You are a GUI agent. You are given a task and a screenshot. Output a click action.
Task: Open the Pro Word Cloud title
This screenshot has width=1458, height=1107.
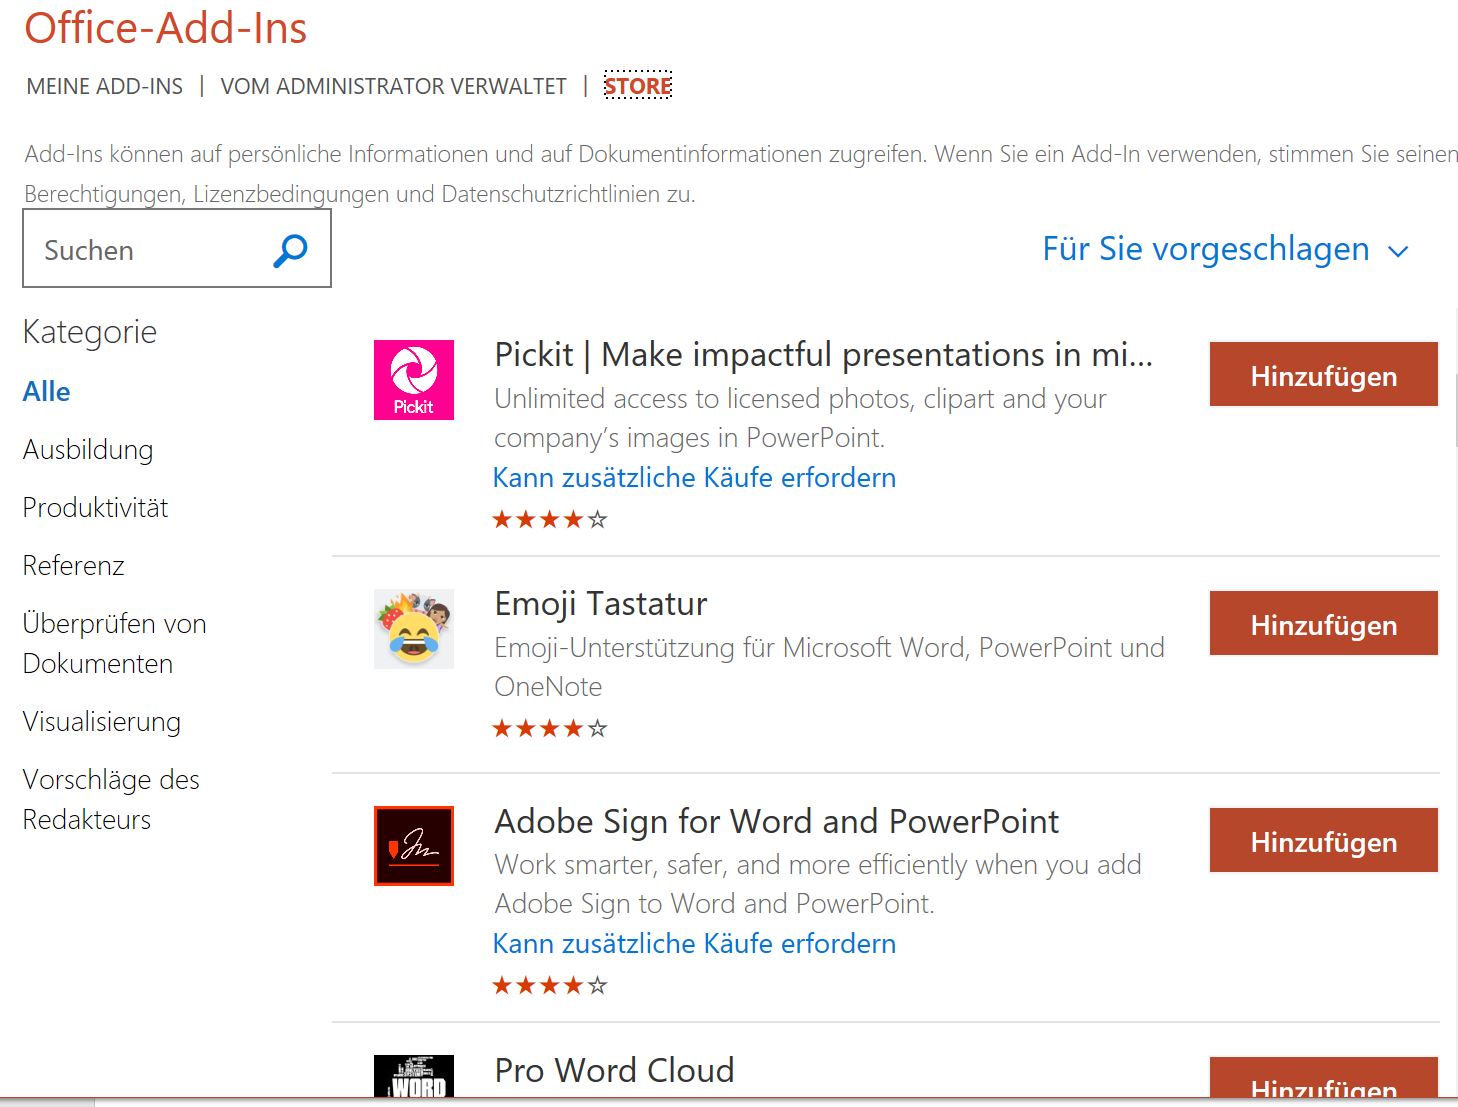click(x=614, y=1071)
